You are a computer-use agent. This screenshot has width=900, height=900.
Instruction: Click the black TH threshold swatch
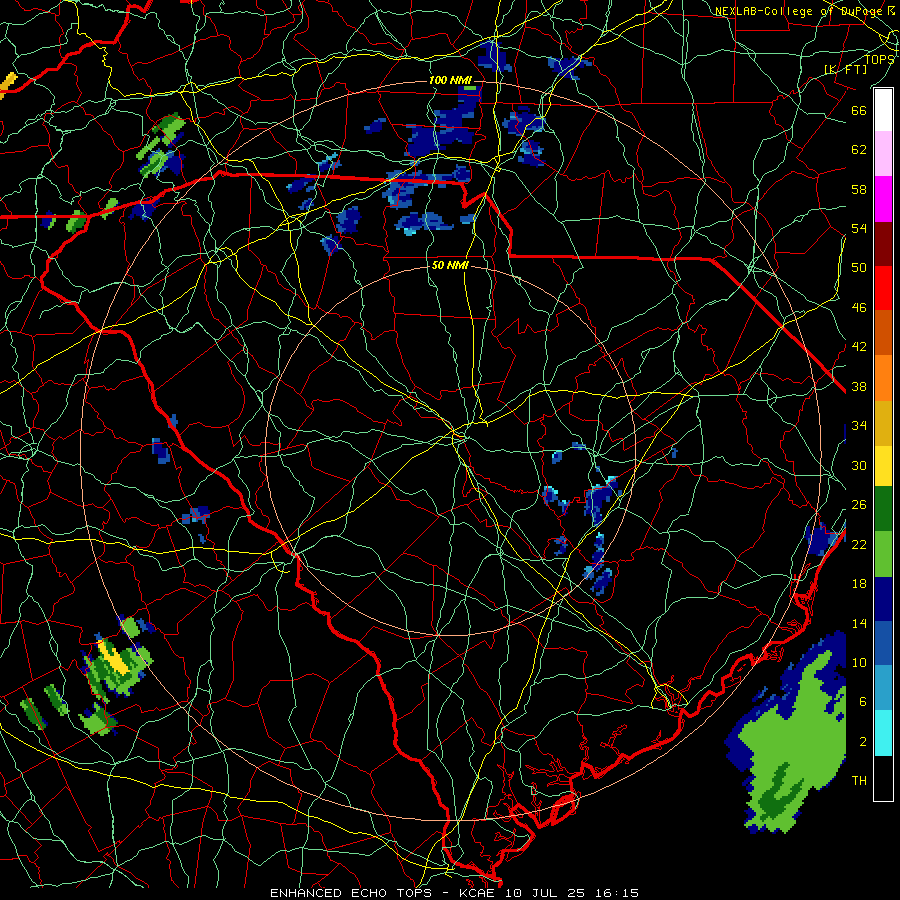pos(883,778)
